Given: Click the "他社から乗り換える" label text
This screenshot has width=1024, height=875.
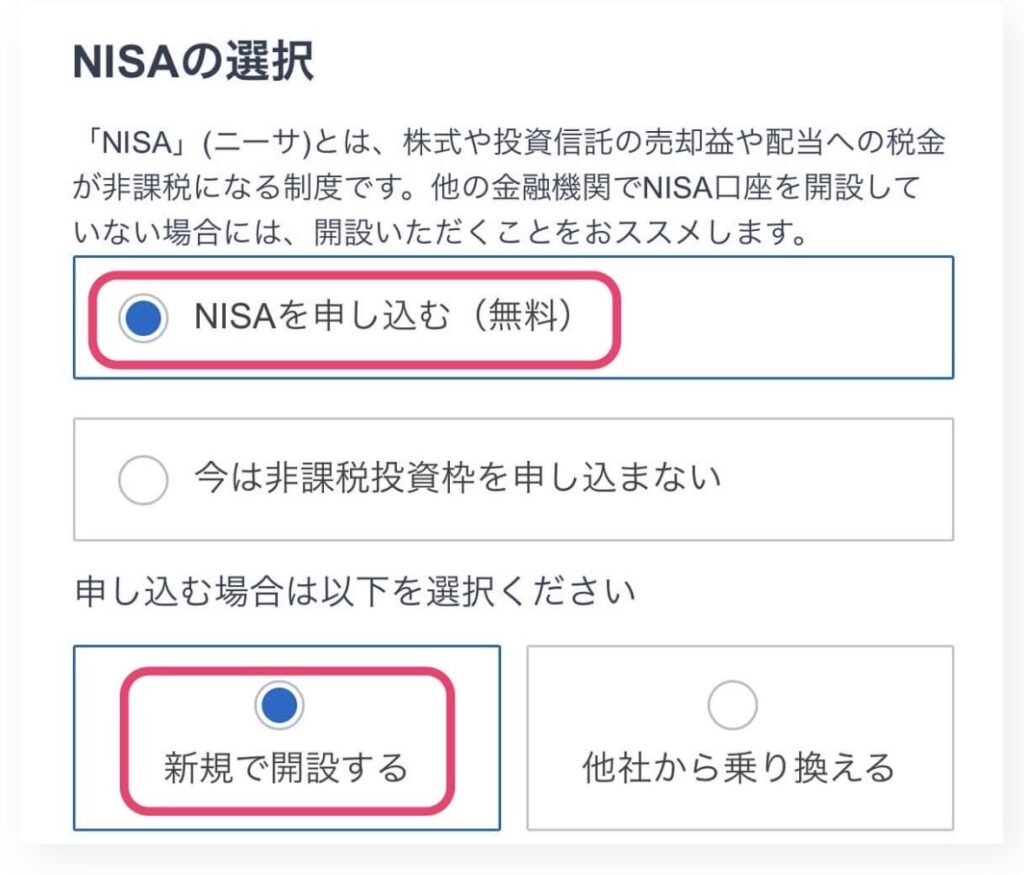Looking at the screenshot, I should click(x=738, y=768).
